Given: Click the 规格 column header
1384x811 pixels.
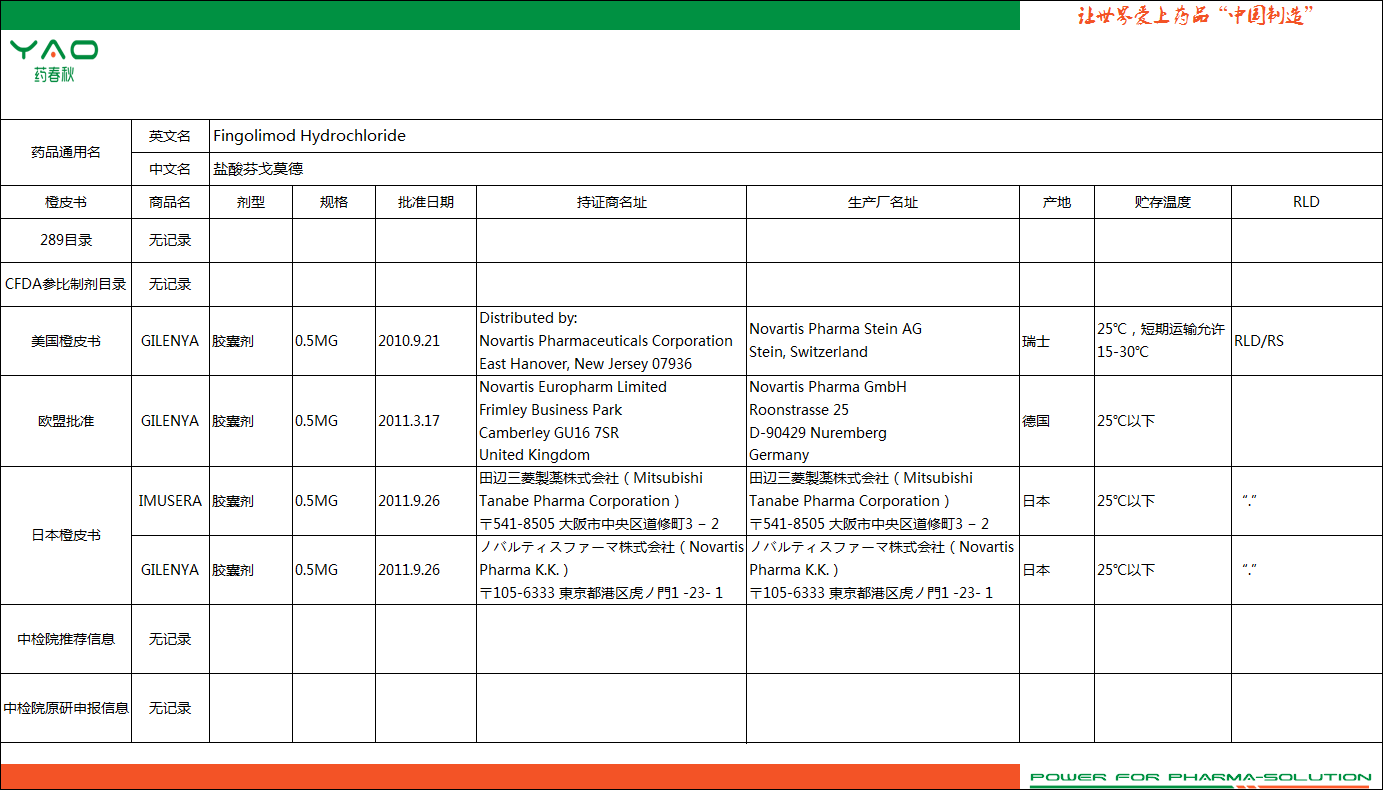Looking at the screenshot, I should [334, 202].
